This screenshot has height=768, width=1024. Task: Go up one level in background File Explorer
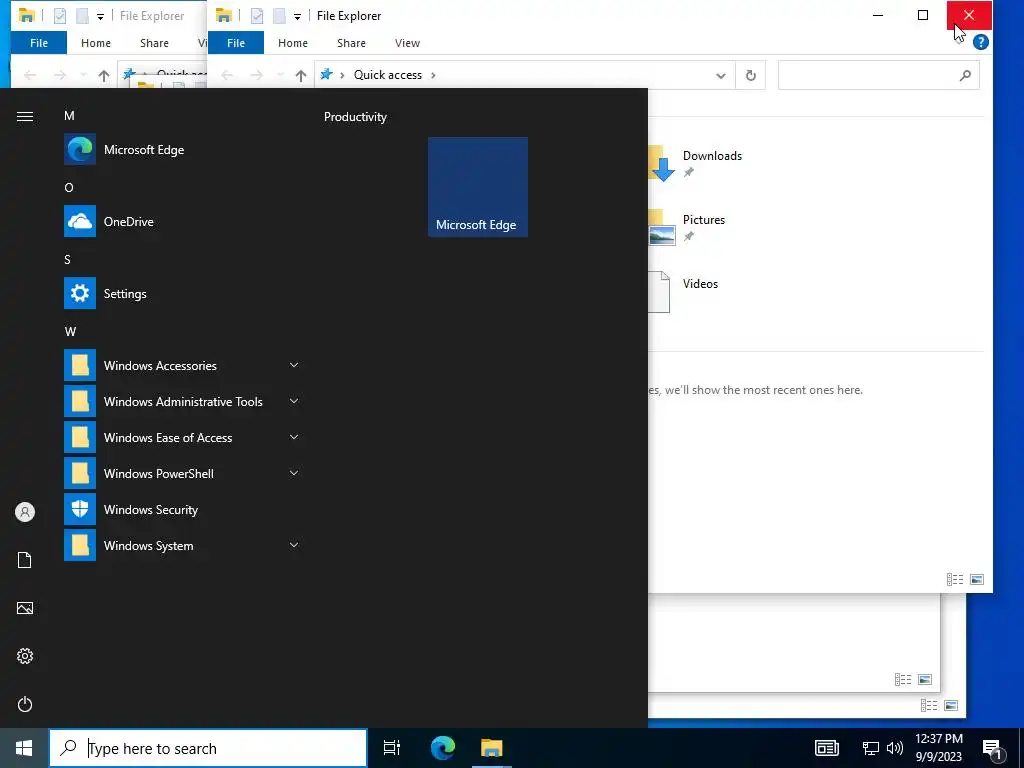click(x=103, y=75)
